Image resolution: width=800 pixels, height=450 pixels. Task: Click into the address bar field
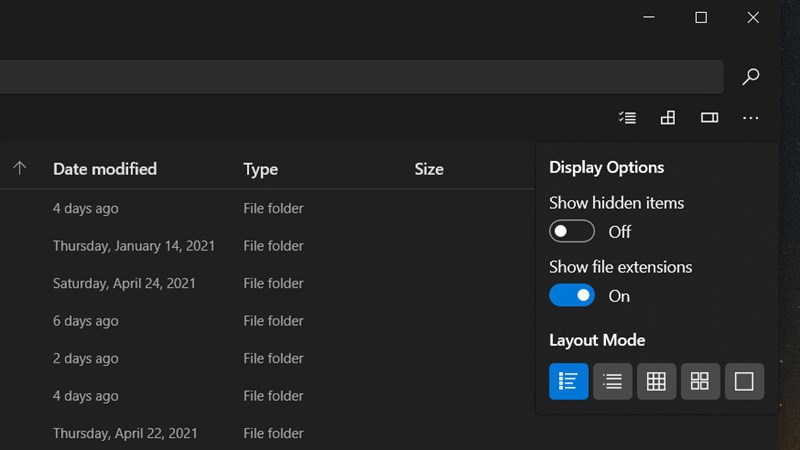coord(362,77)
